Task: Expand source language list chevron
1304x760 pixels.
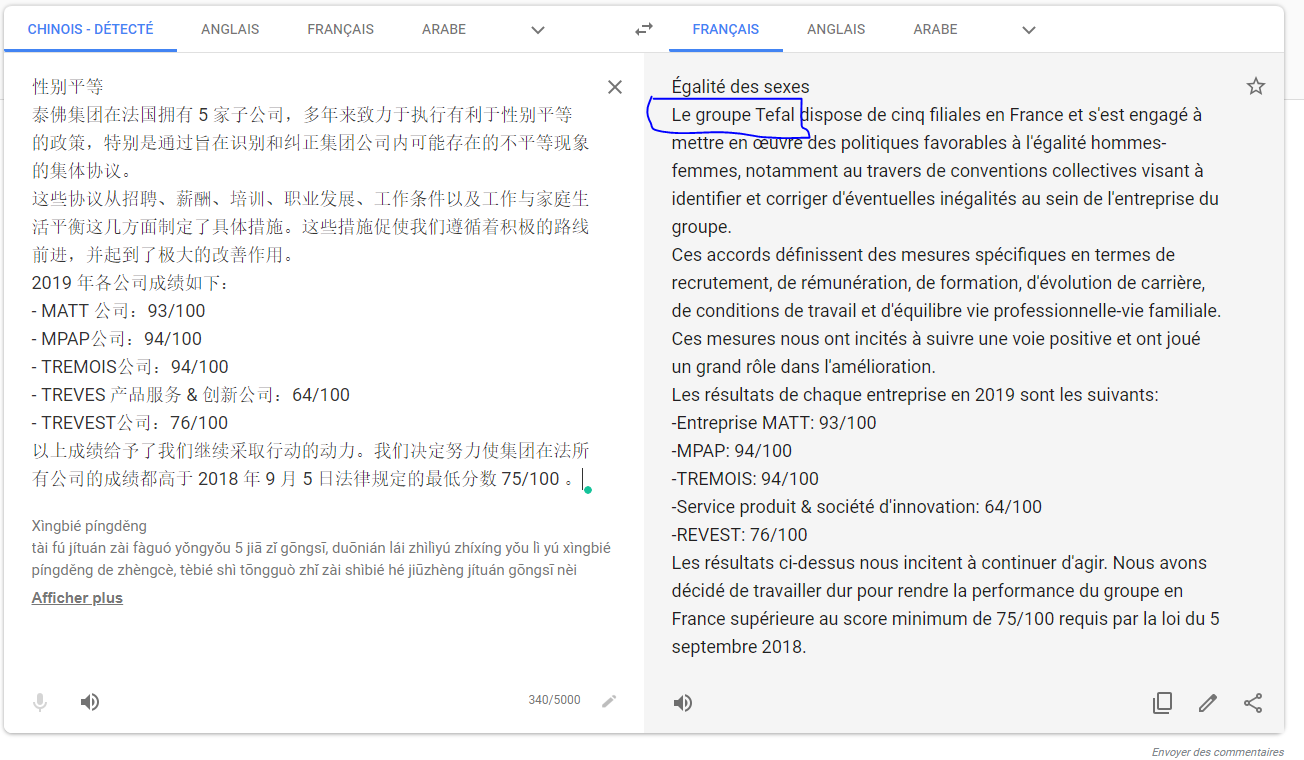Action: click(538, 30)
